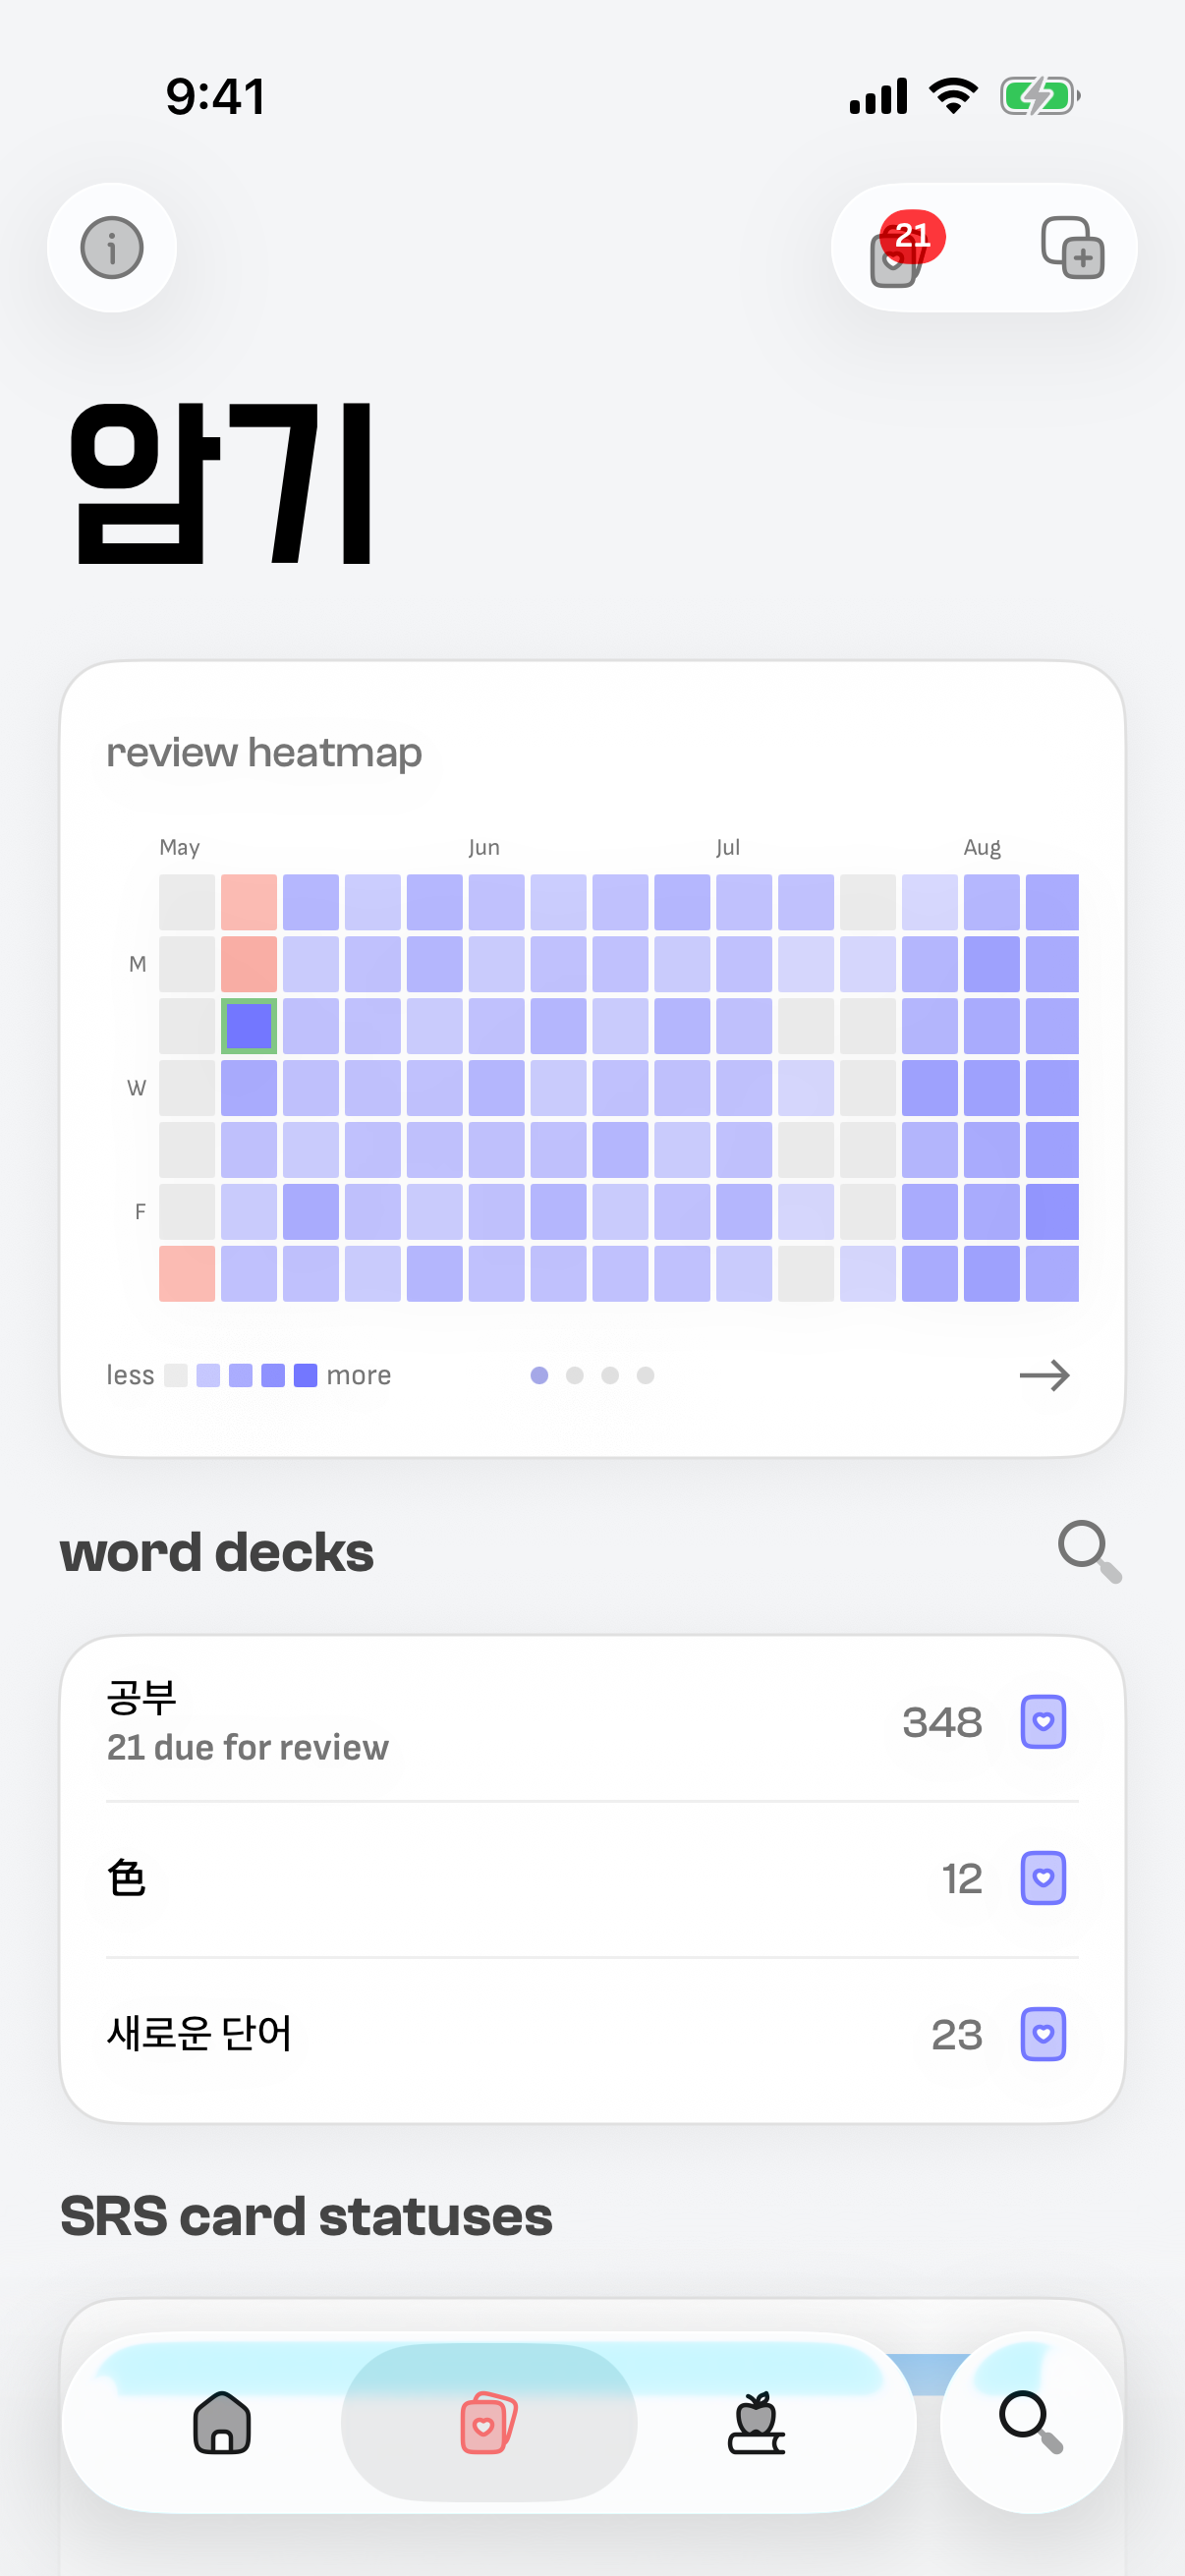Tap '21 due for review' text

point(248,1747)
